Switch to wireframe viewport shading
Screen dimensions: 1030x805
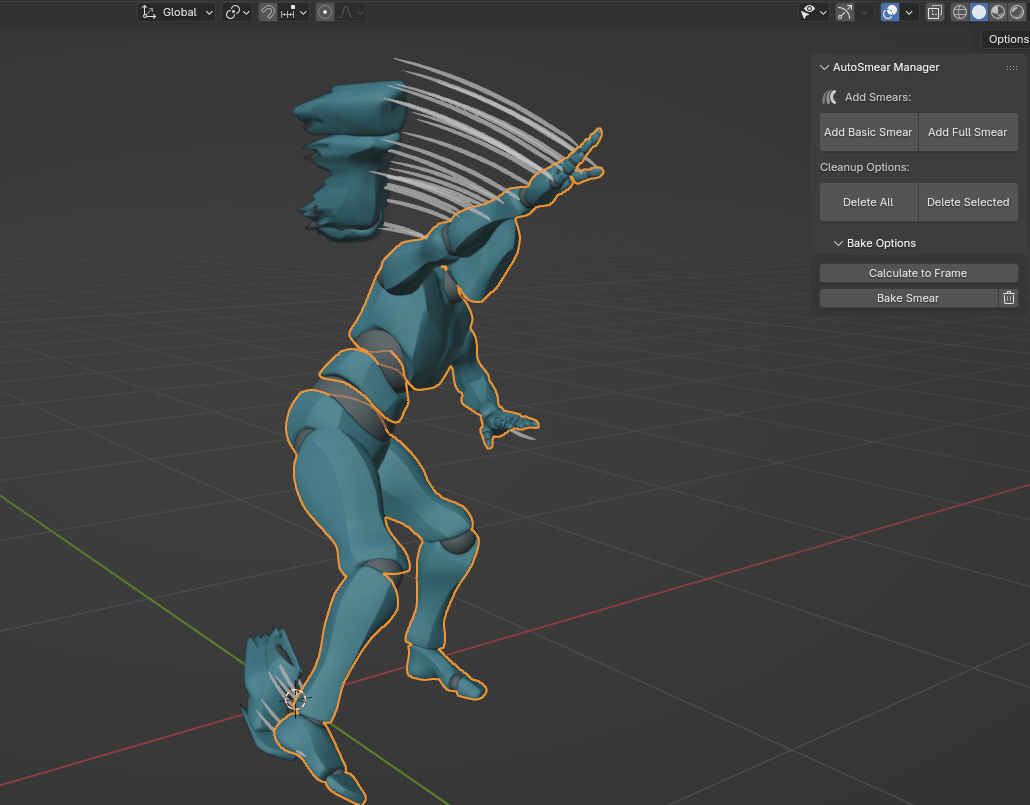pos(960,12)
